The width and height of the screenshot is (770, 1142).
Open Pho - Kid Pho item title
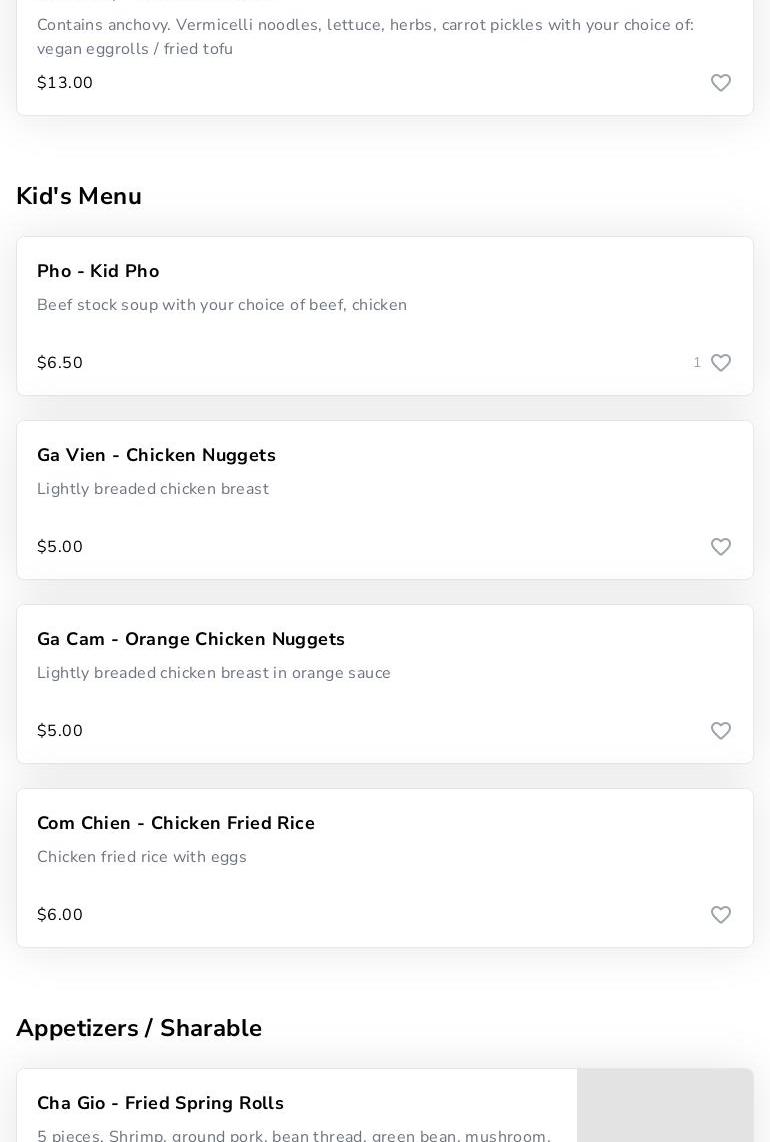(98, 271)
